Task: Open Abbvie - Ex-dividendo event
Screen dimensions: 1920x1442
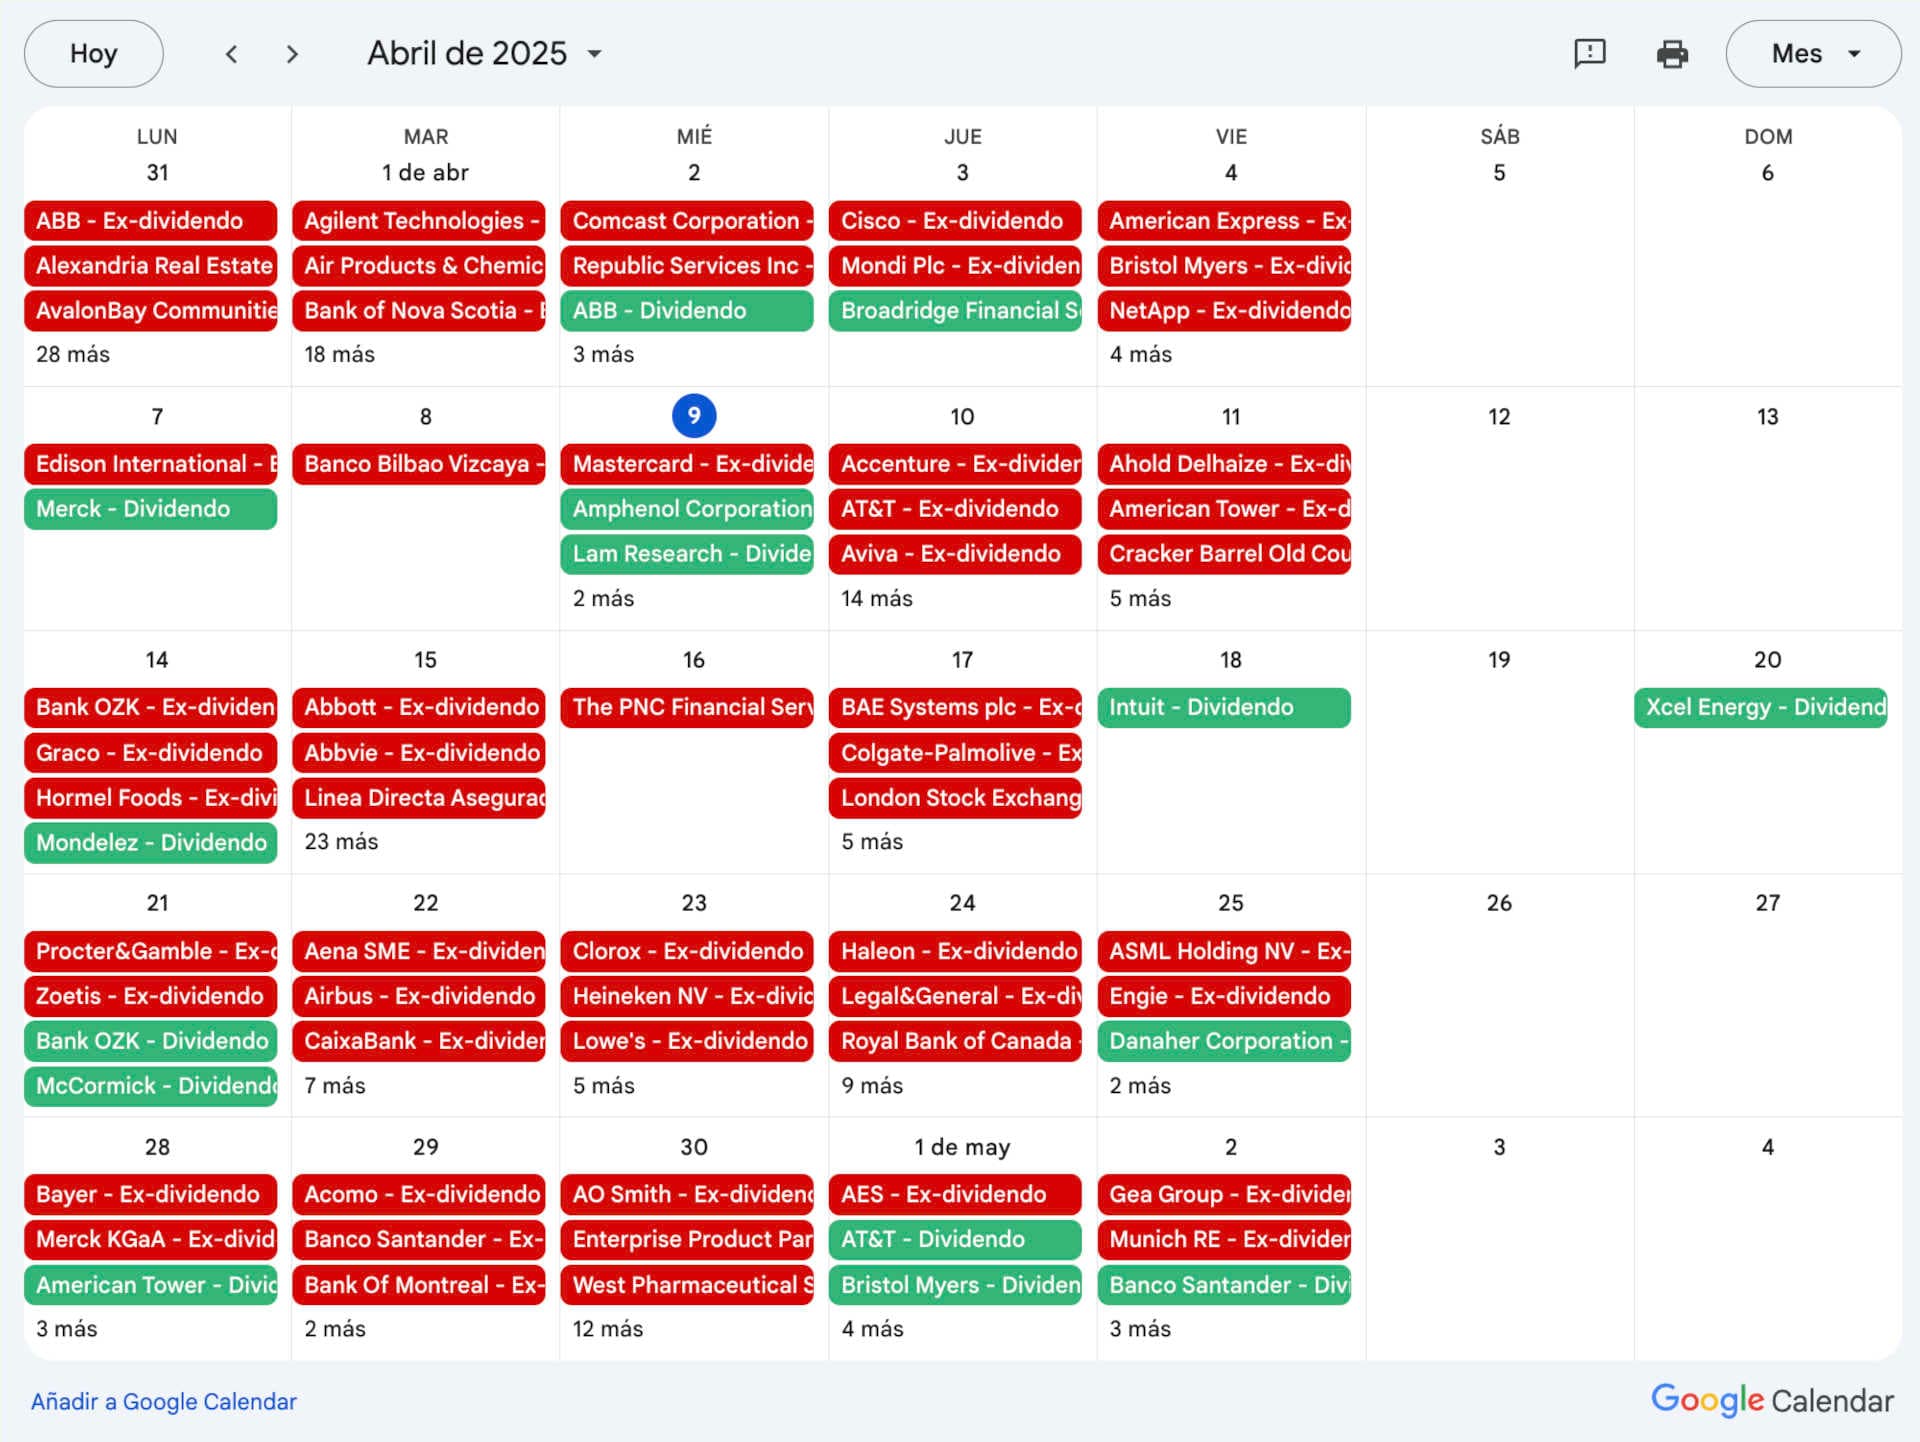Action: [x=419, y=752]
